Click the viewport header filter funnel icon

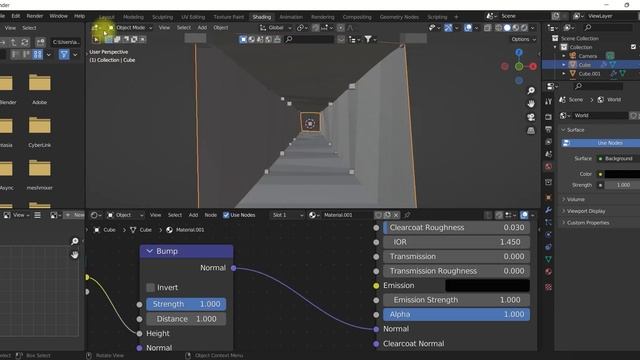[x=368, y=39]
